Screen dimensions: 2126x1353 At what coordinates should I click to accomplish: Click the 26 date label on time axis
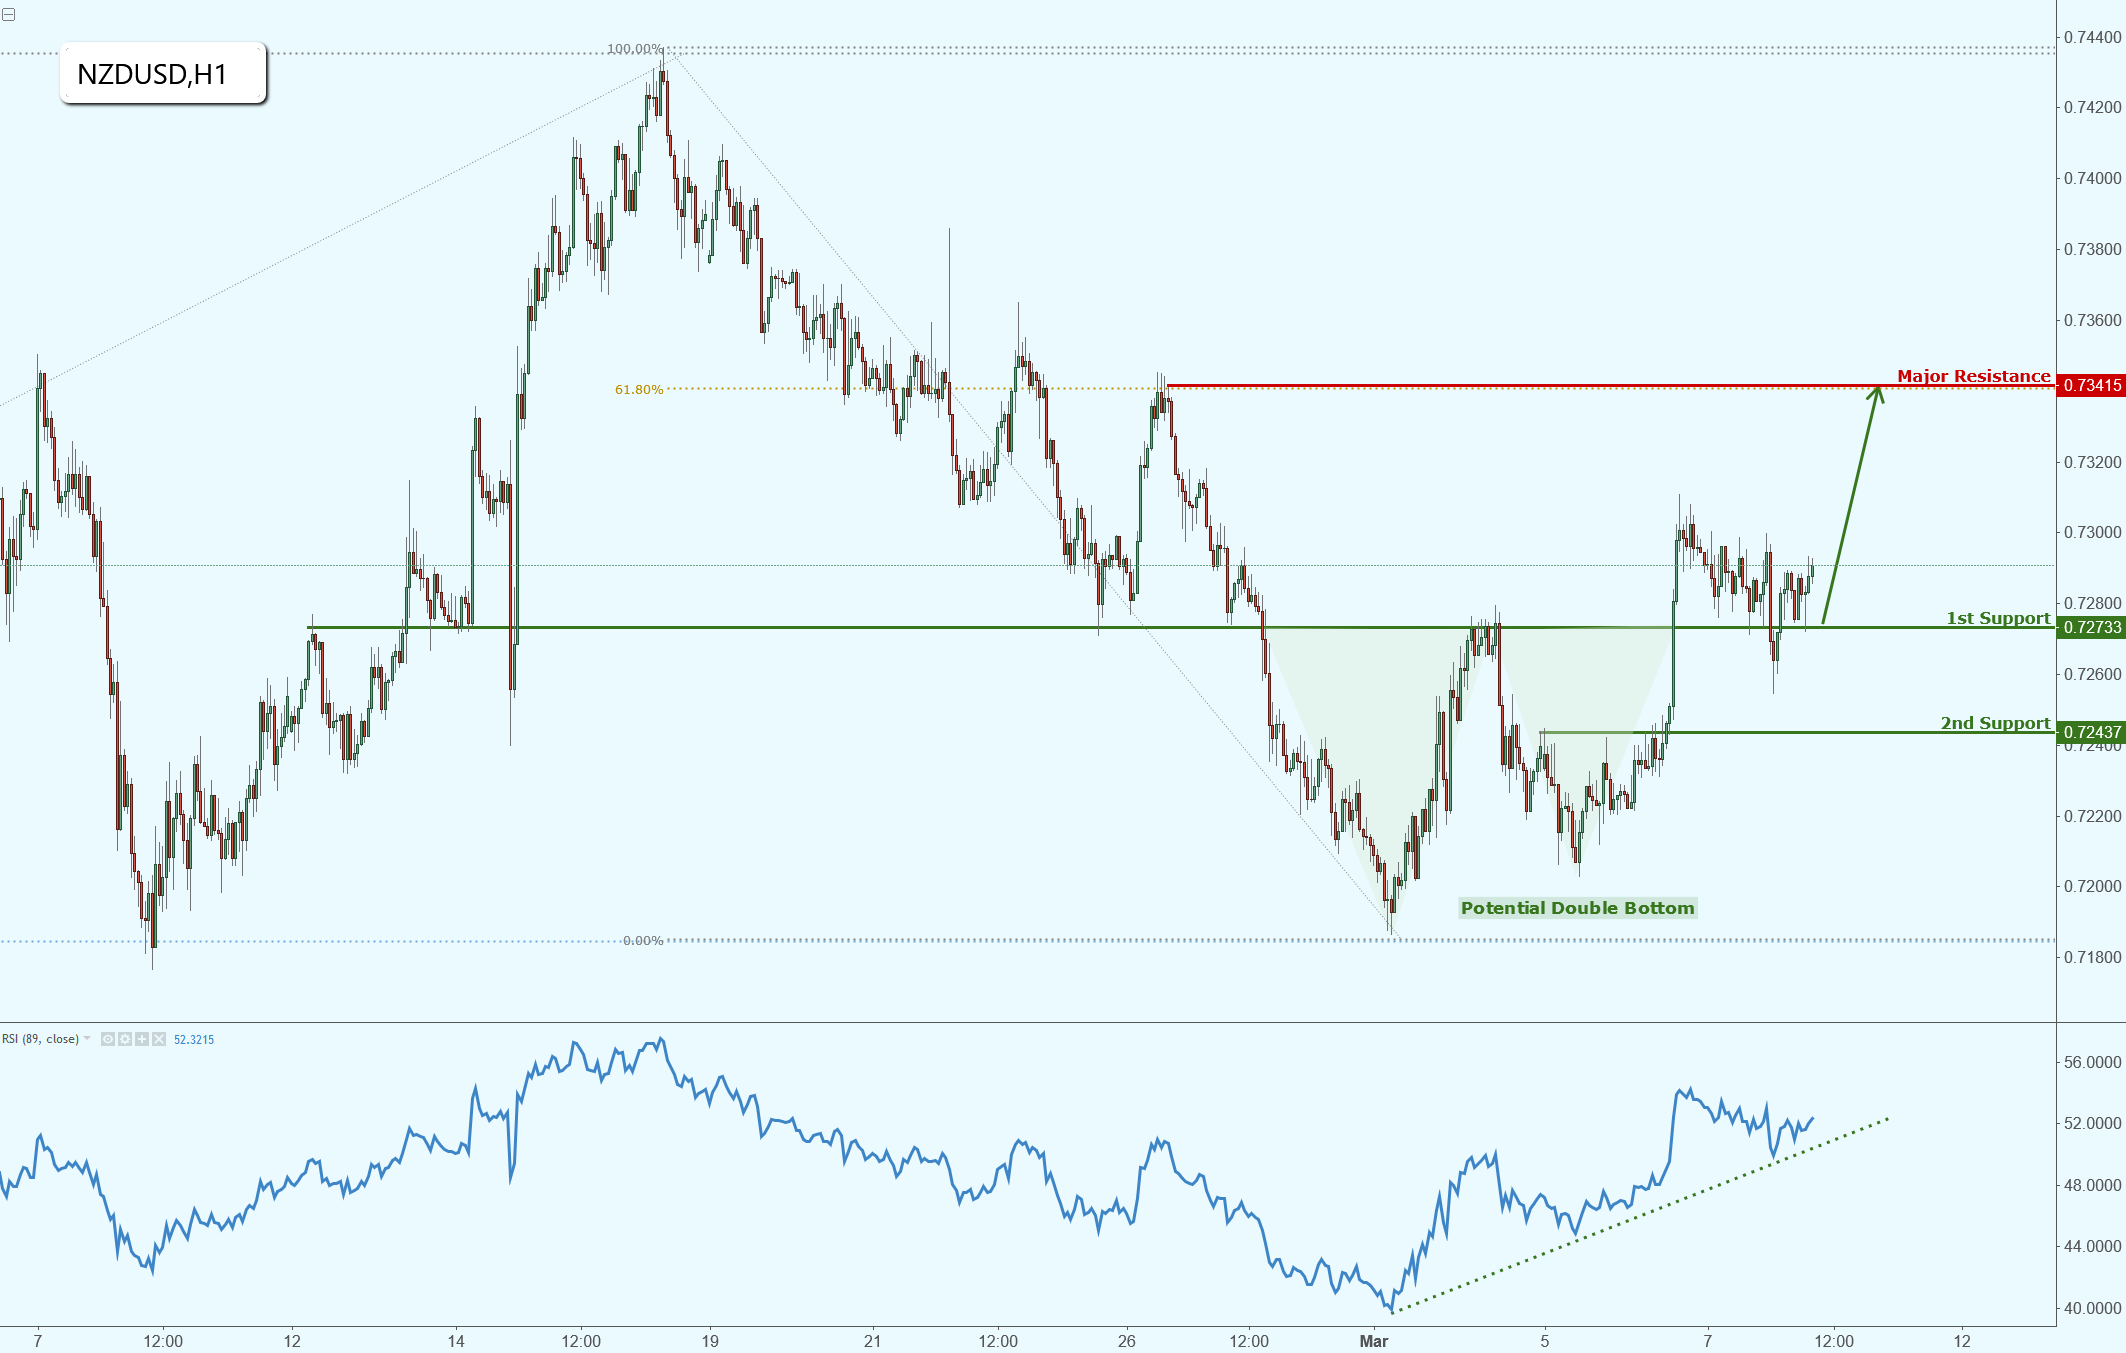tap(1127, 1341)
